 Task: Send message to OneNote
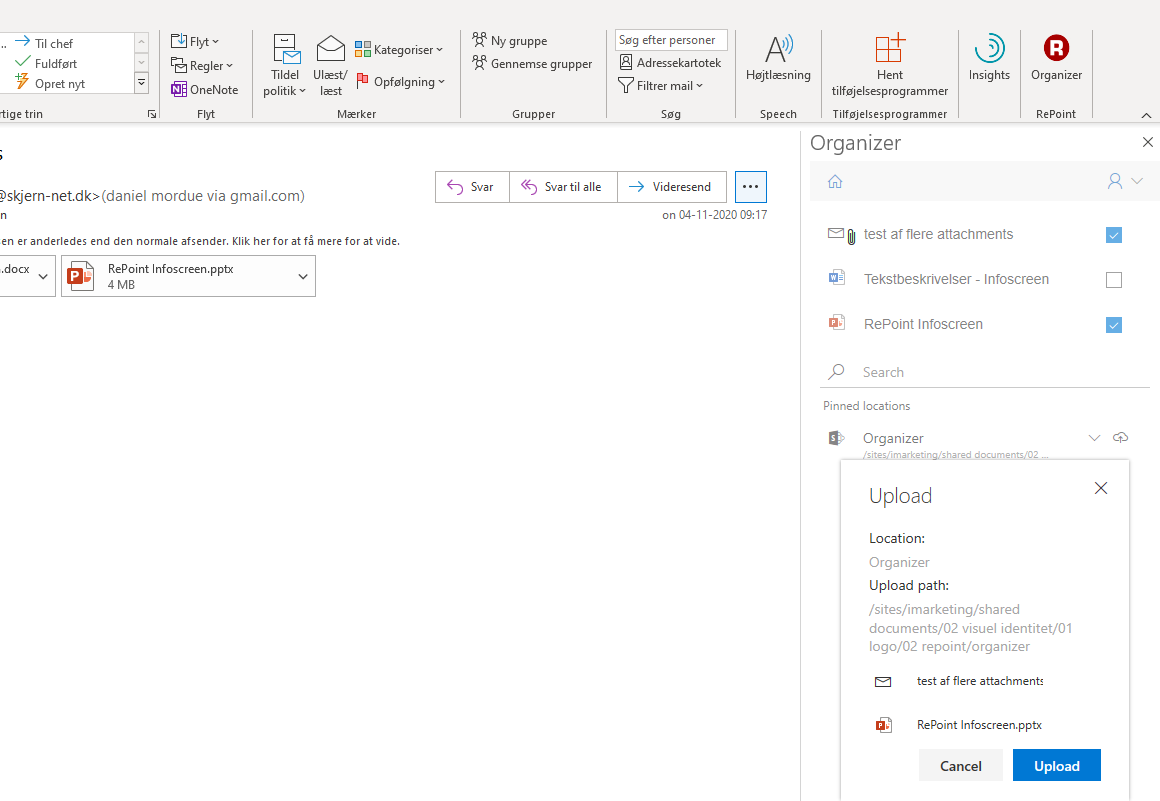205,90
